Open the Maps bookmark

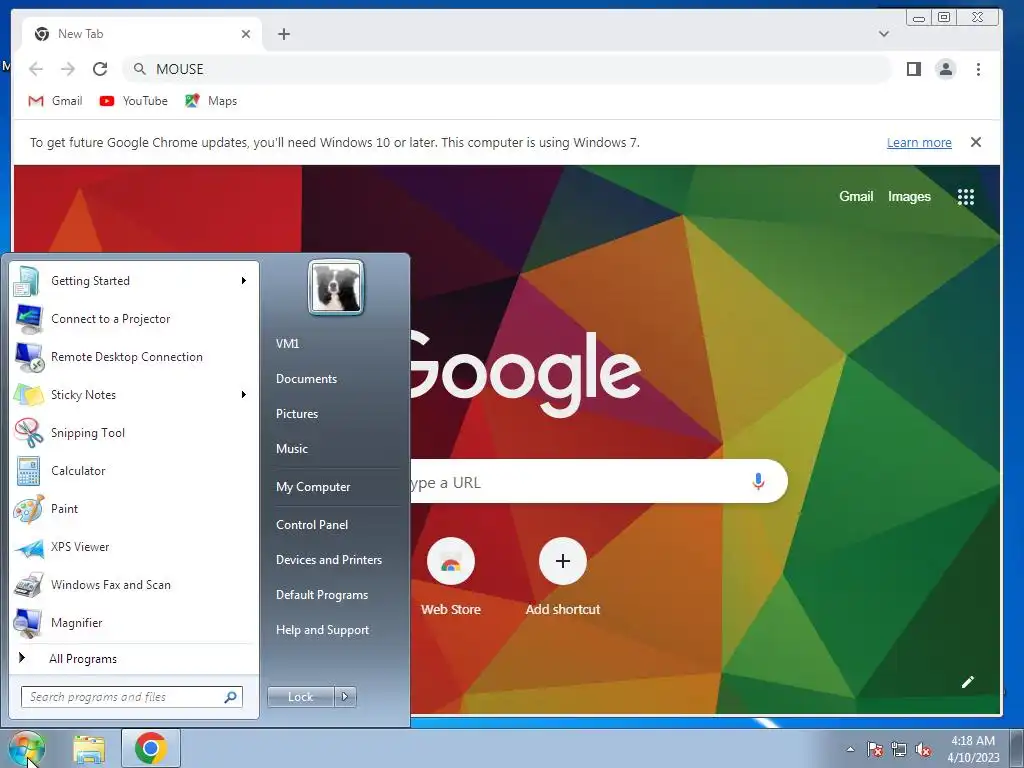tap(211, 101)
